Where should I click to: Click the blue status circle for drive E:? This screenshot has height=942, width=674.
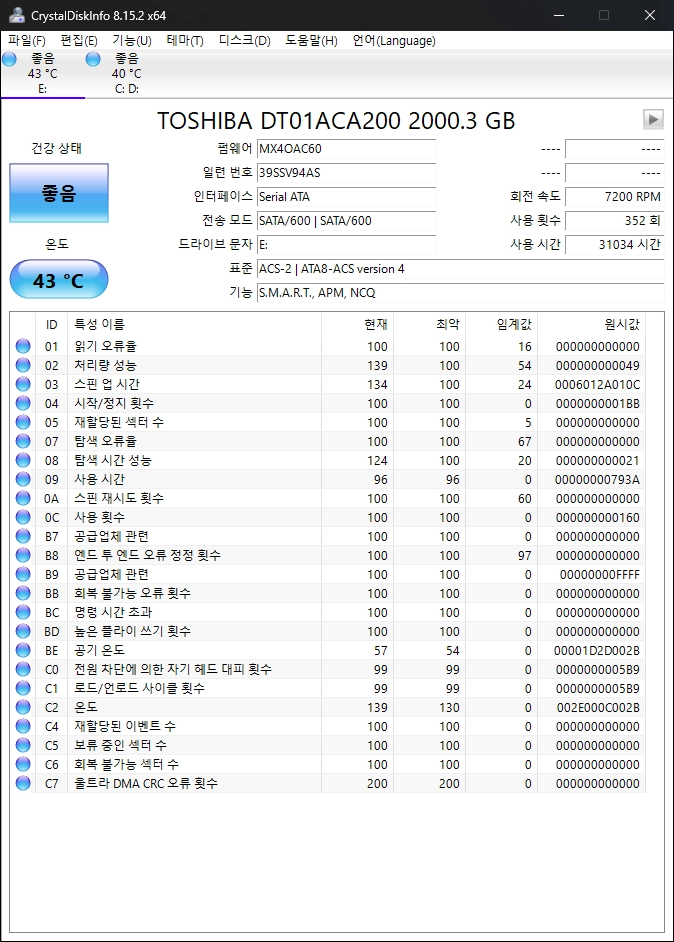pos(10,59)
